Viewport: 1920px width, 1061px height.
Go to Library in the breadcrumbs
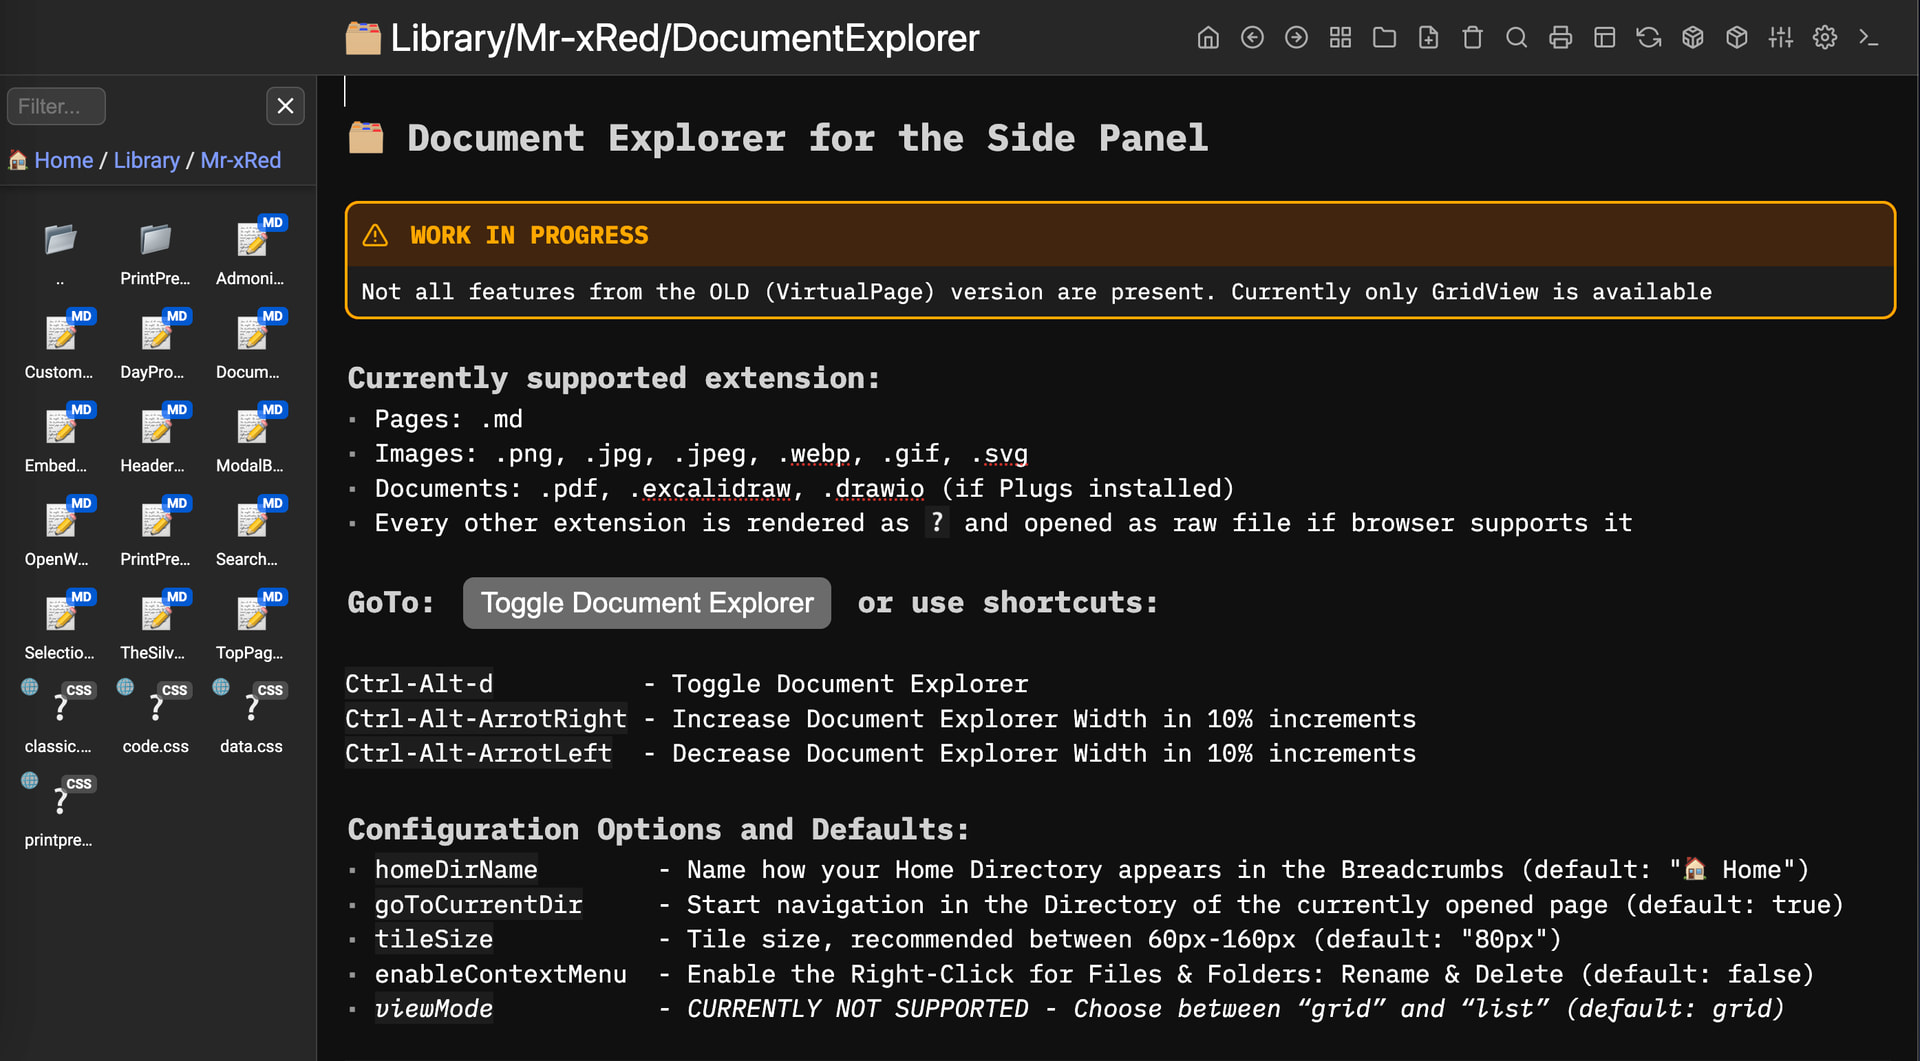(x=146, y=160)
